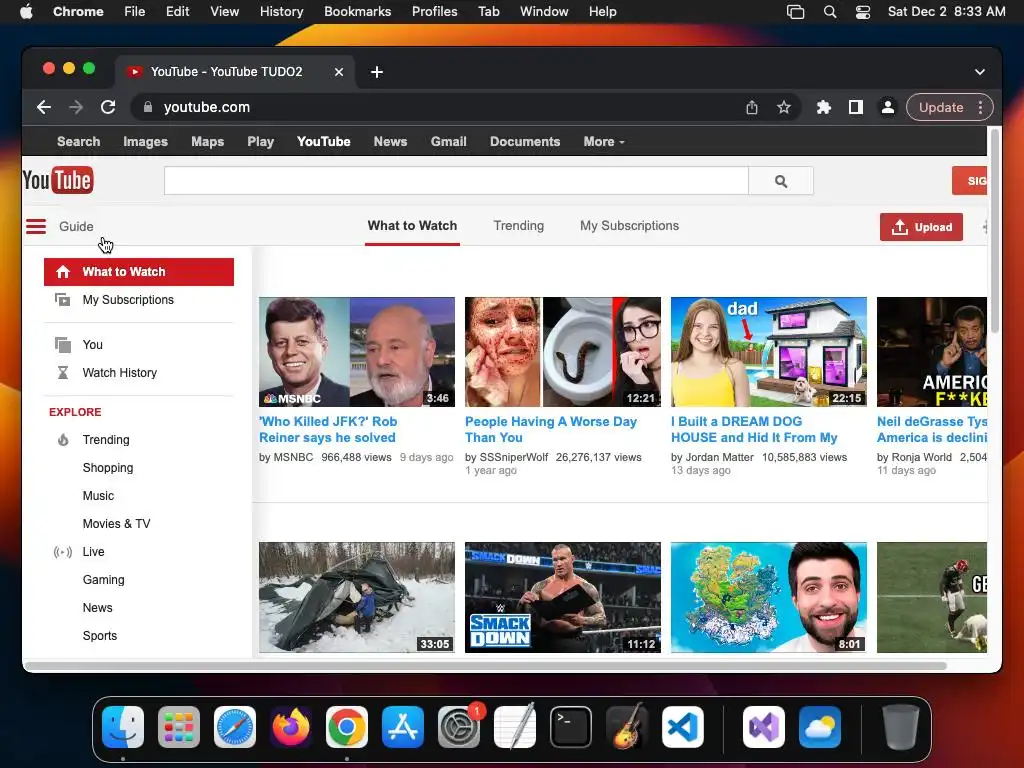The image size is (1024, 768).
Task: Close the YouTube TUDO2 tab
Action: pos(339,72)
